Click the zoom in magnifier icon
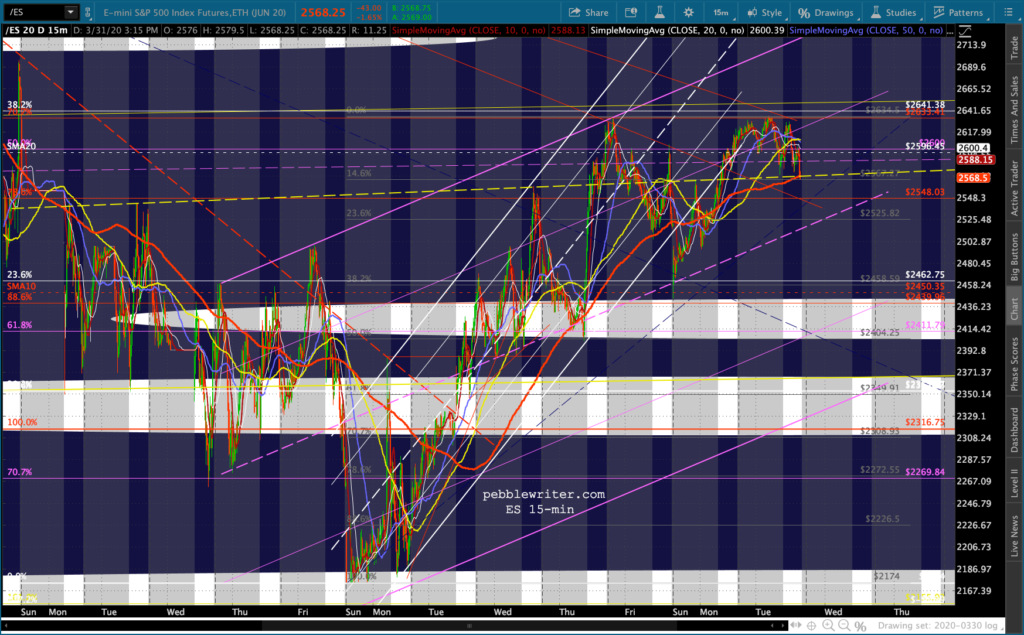 (x=827, y=625)
